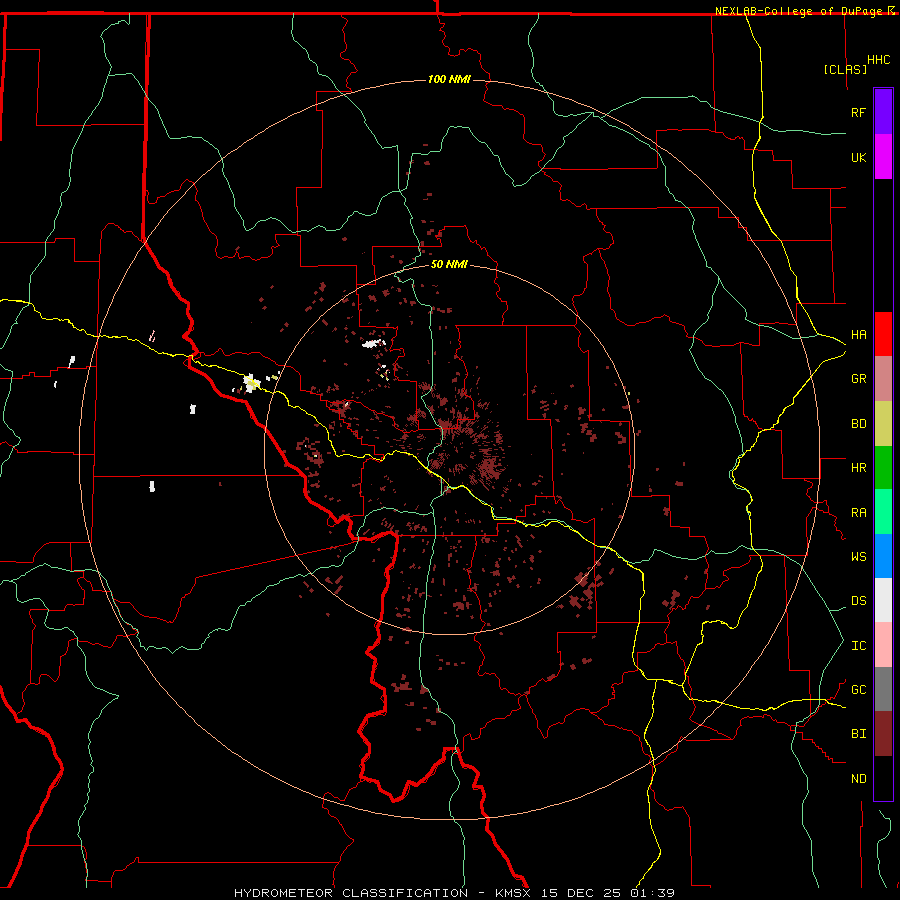900x900 pixels.
Task: Click the blue WS legend swatch
Action: coord(883,556)
